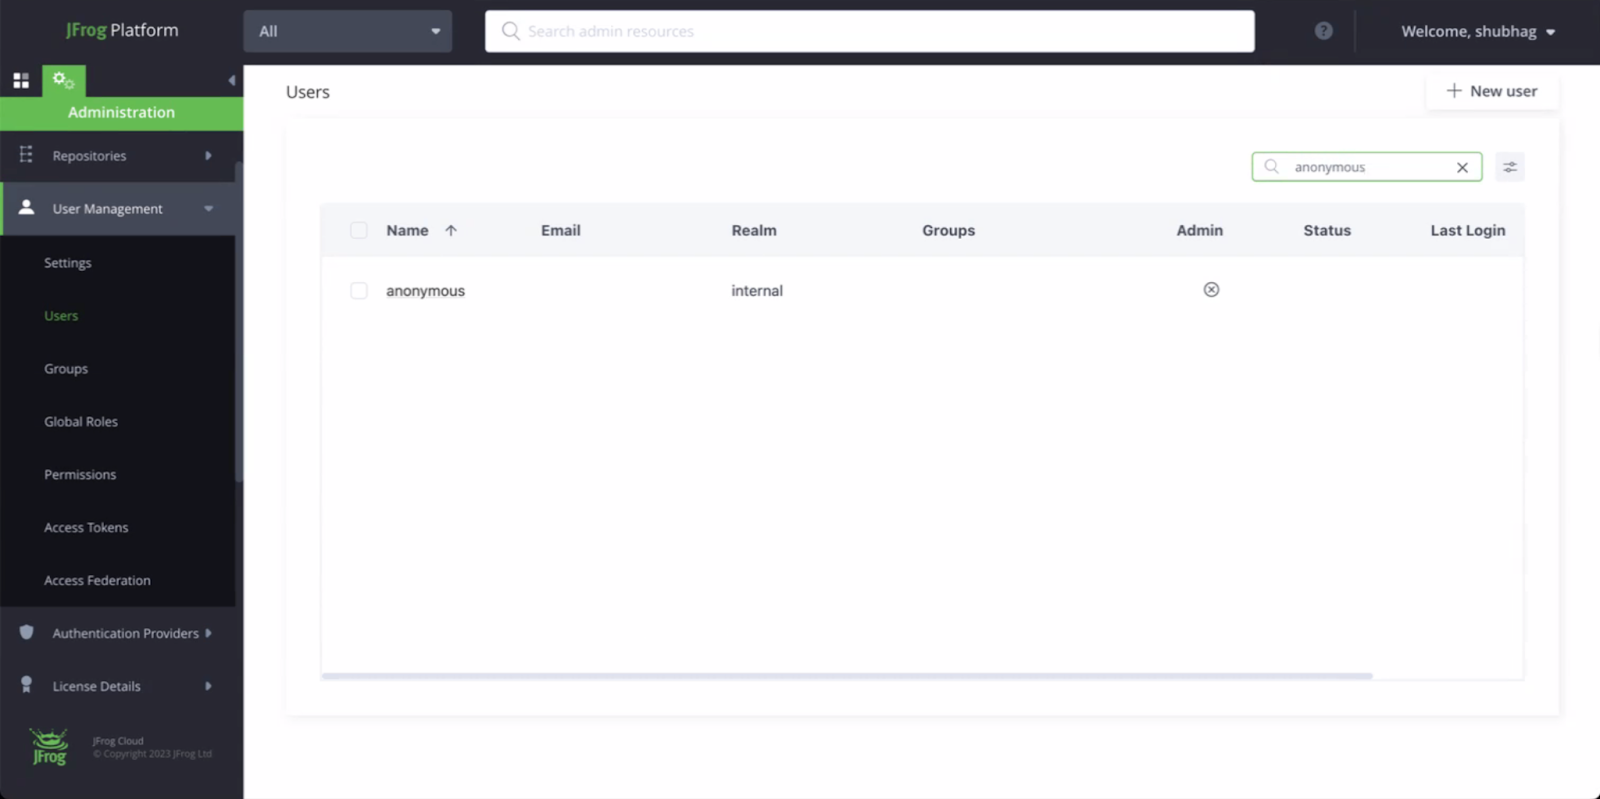Click the horizontal scrollbar under the table
Screen dimensions: 1600x799
click(846, 676)
